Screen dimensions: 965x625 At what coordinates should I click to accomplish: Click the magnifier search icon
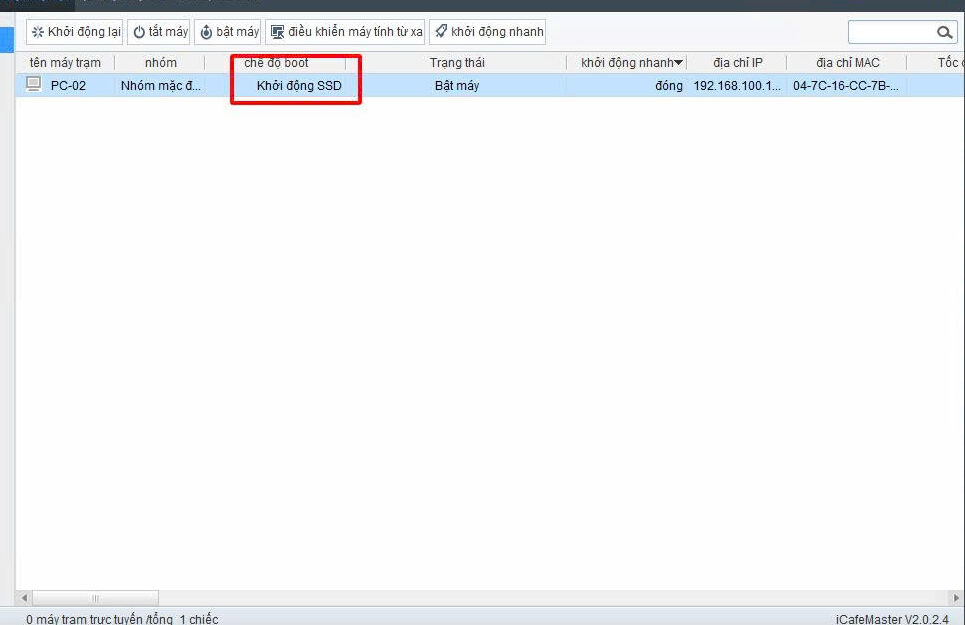944,33
